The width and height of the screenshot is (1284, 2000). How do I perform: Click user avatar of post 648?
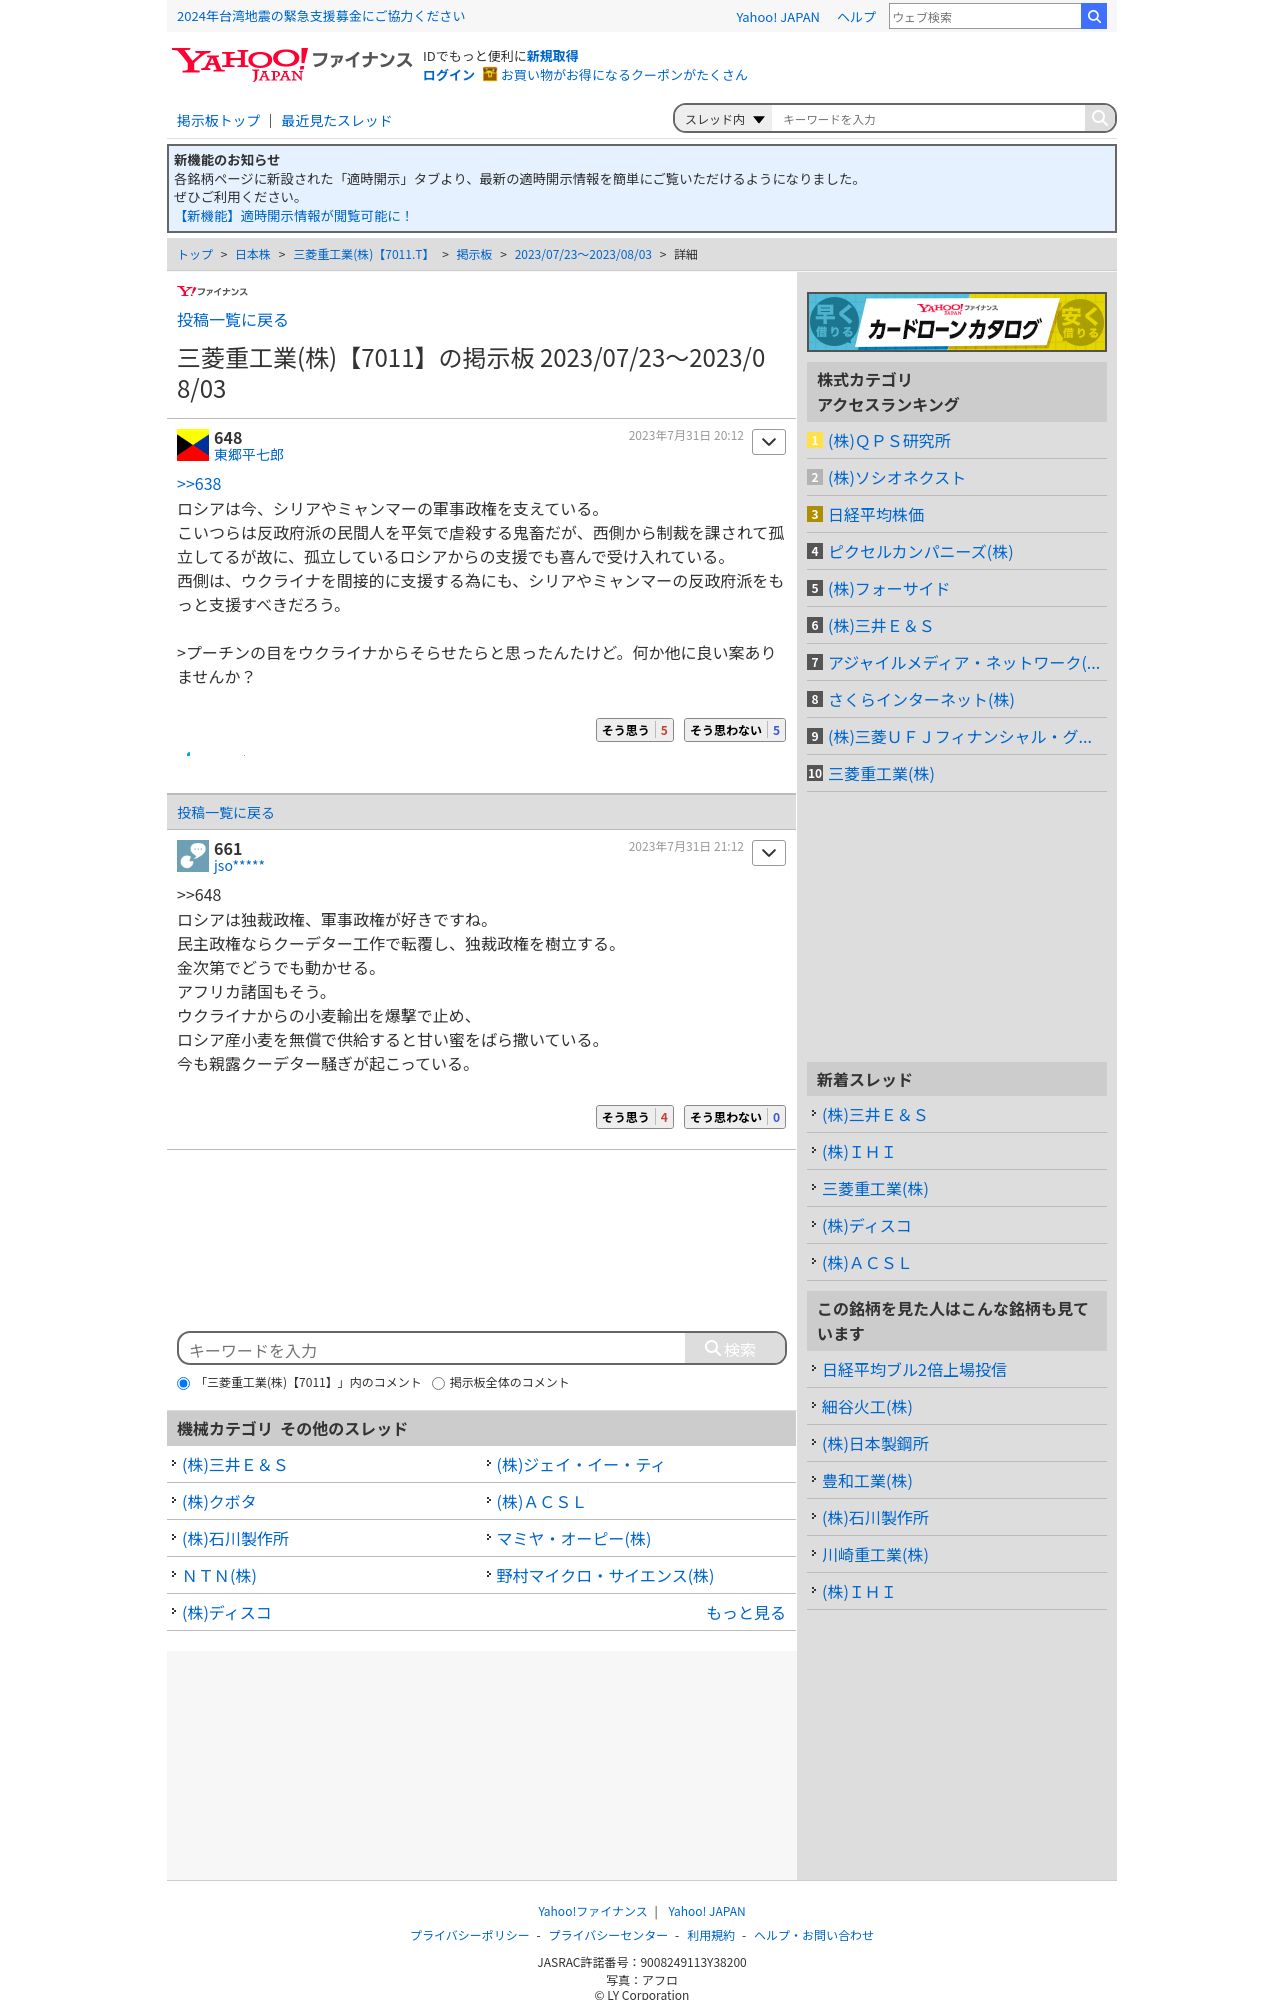[x=193, y=445]
